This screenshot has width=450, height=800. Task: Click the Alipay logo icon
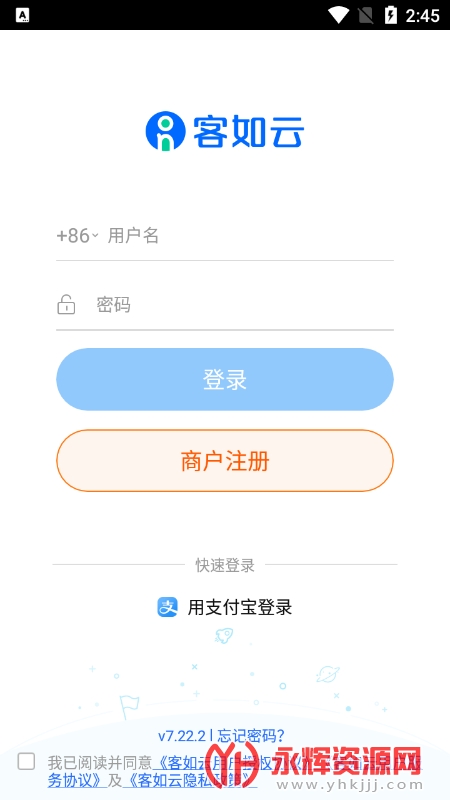coord(167,607)
